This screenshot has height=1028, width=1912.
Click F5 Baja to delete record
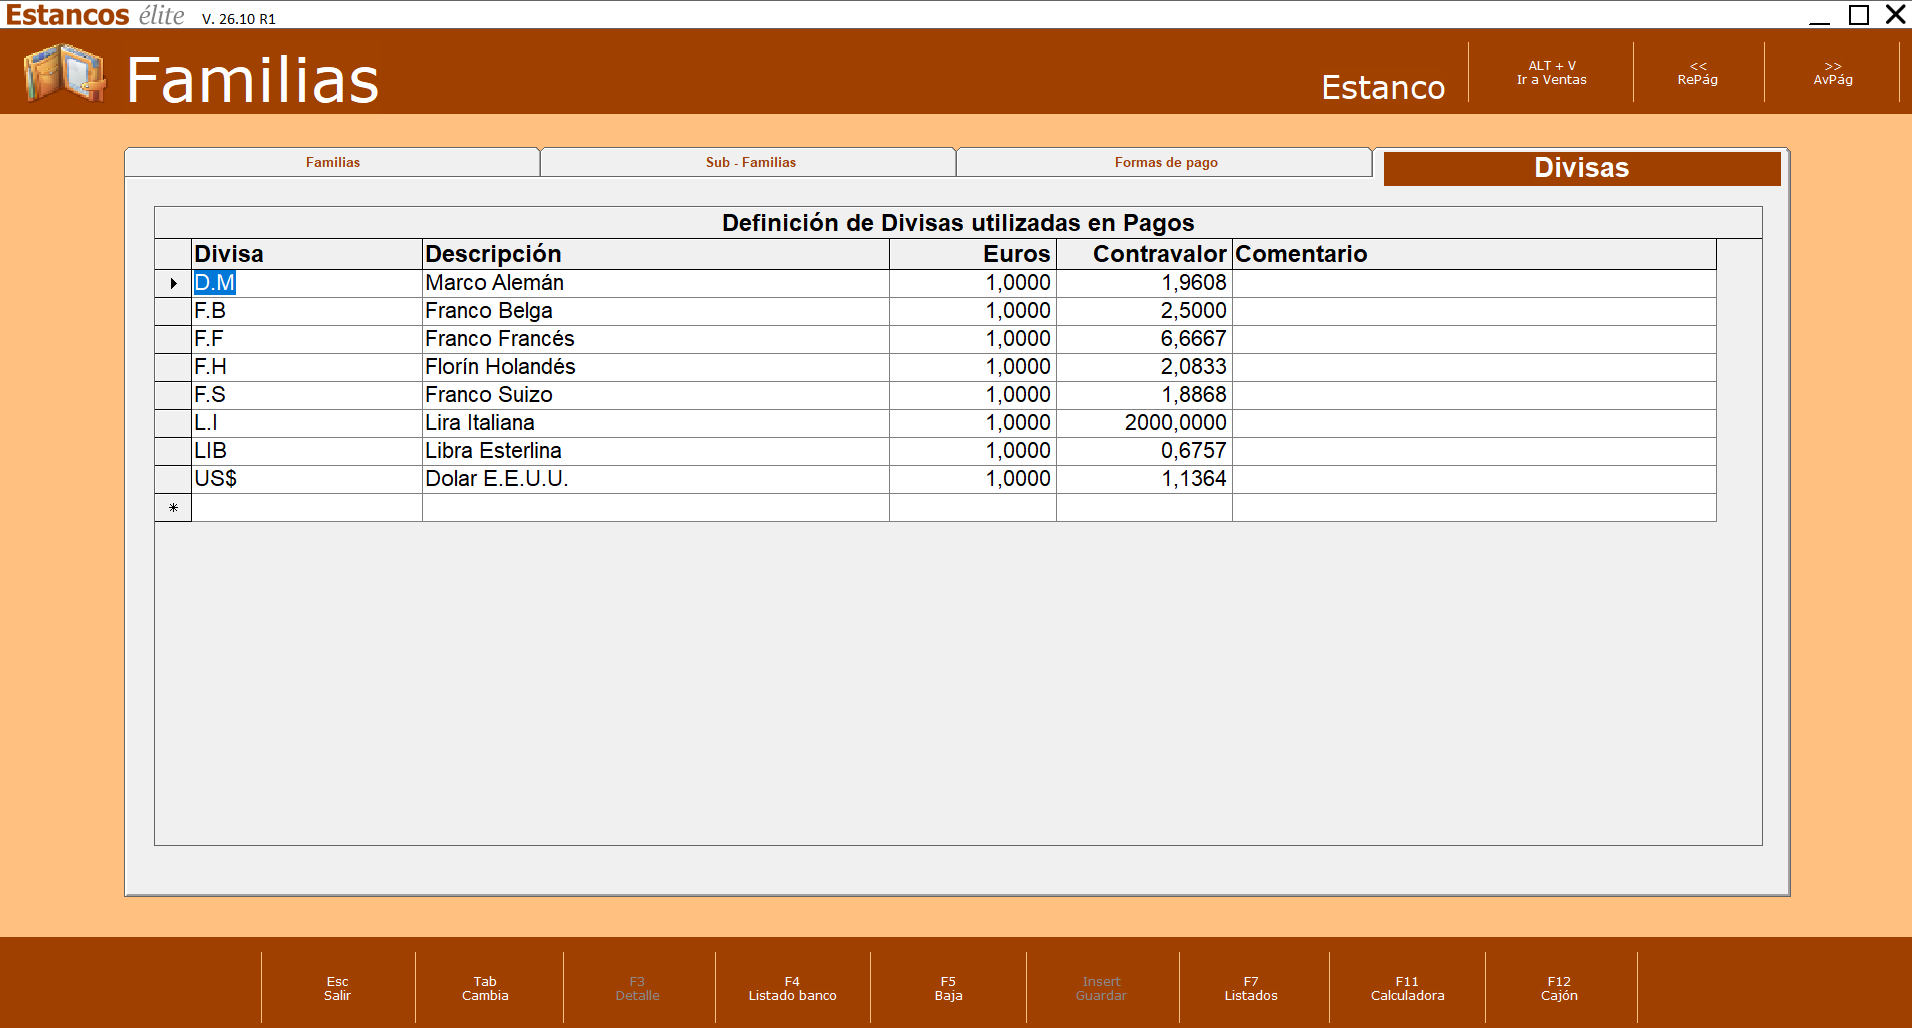[x=948, y=988]
